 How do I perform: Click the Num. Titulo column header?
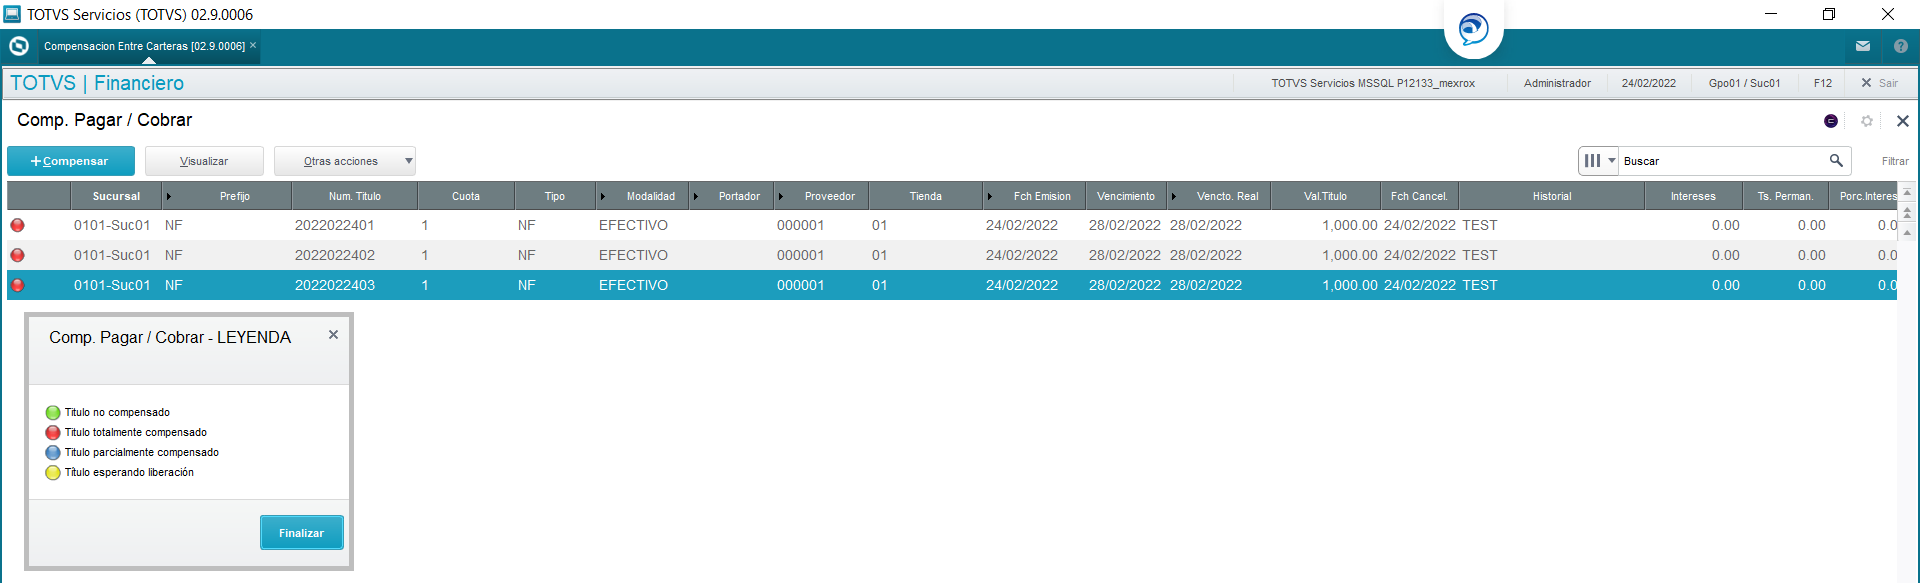click(355, 196)
